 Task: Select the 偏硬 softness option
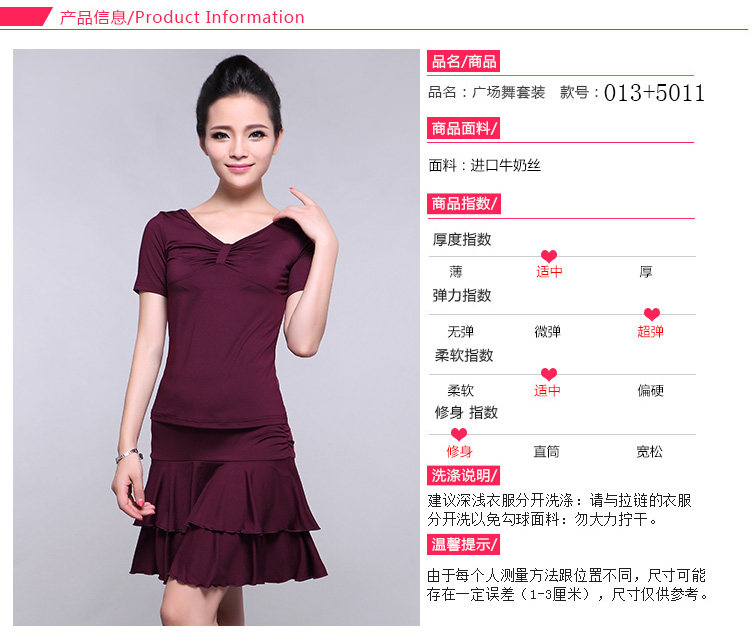click(651, 390)
